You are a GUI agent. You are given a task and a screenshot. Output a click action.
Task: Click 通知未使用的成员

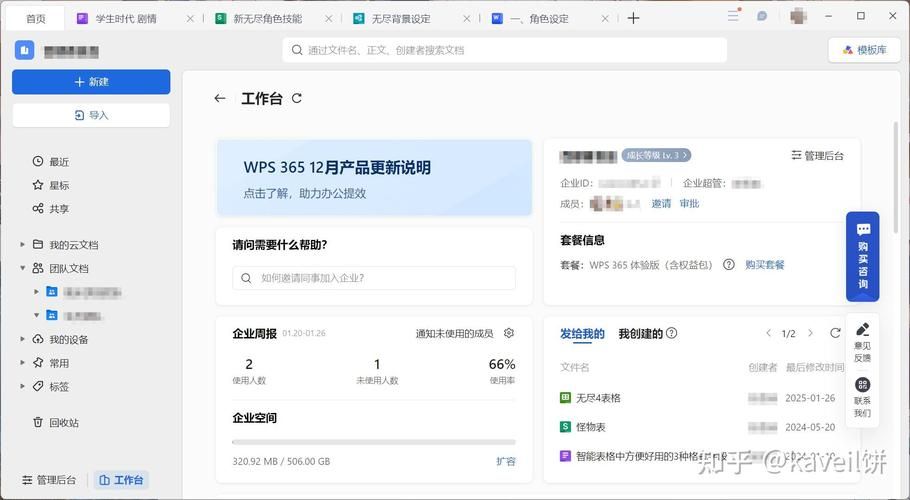(x=454, y=334)
